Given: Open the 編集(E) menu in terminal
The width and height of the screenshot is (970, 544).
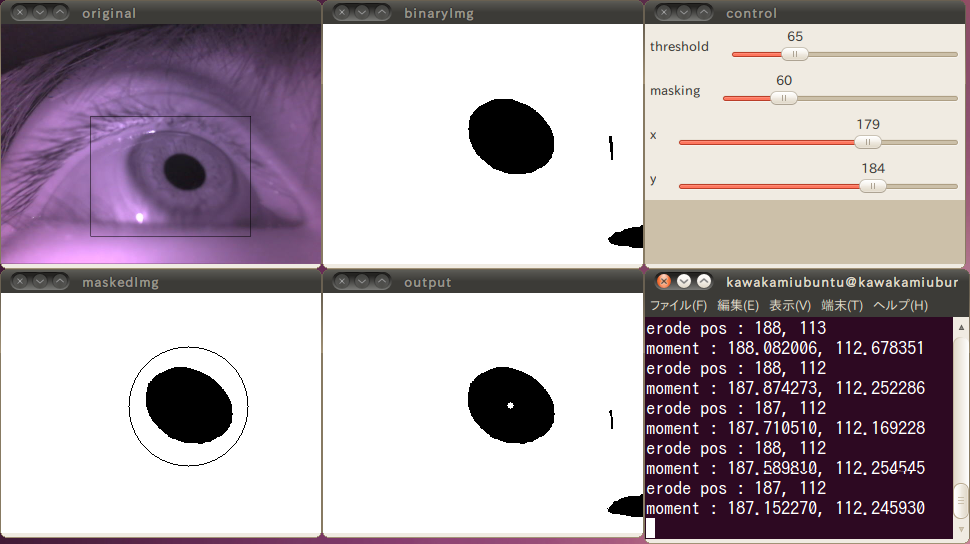Looking at the screenshot, I should point(738,305).
